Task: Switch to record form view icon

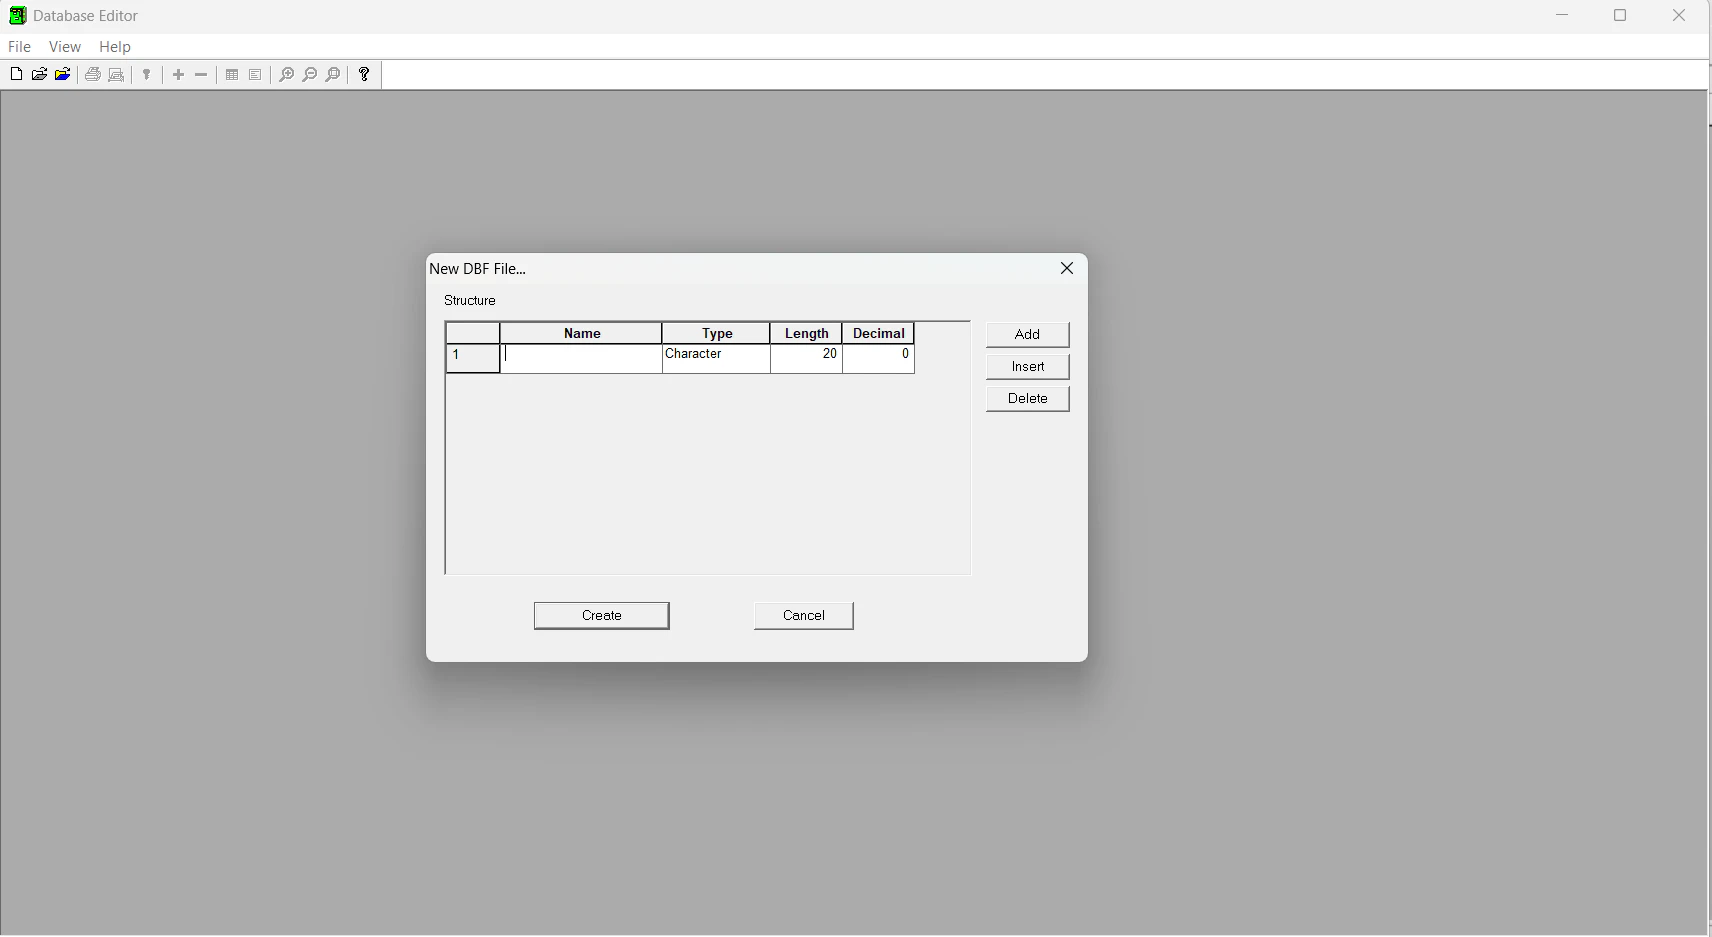Action: point(254,74)
